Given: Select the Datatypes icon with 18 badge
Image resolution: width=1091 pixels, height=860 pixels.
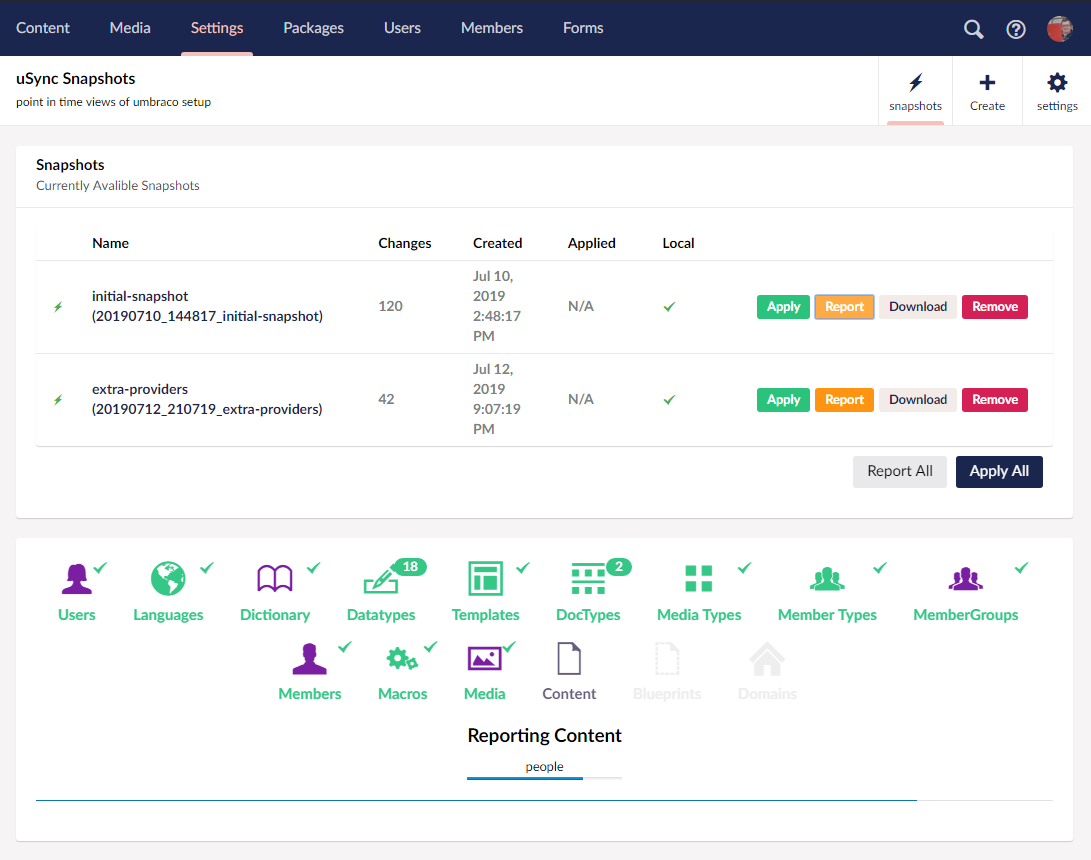Looking at the screenshot, I should point(381,580).
